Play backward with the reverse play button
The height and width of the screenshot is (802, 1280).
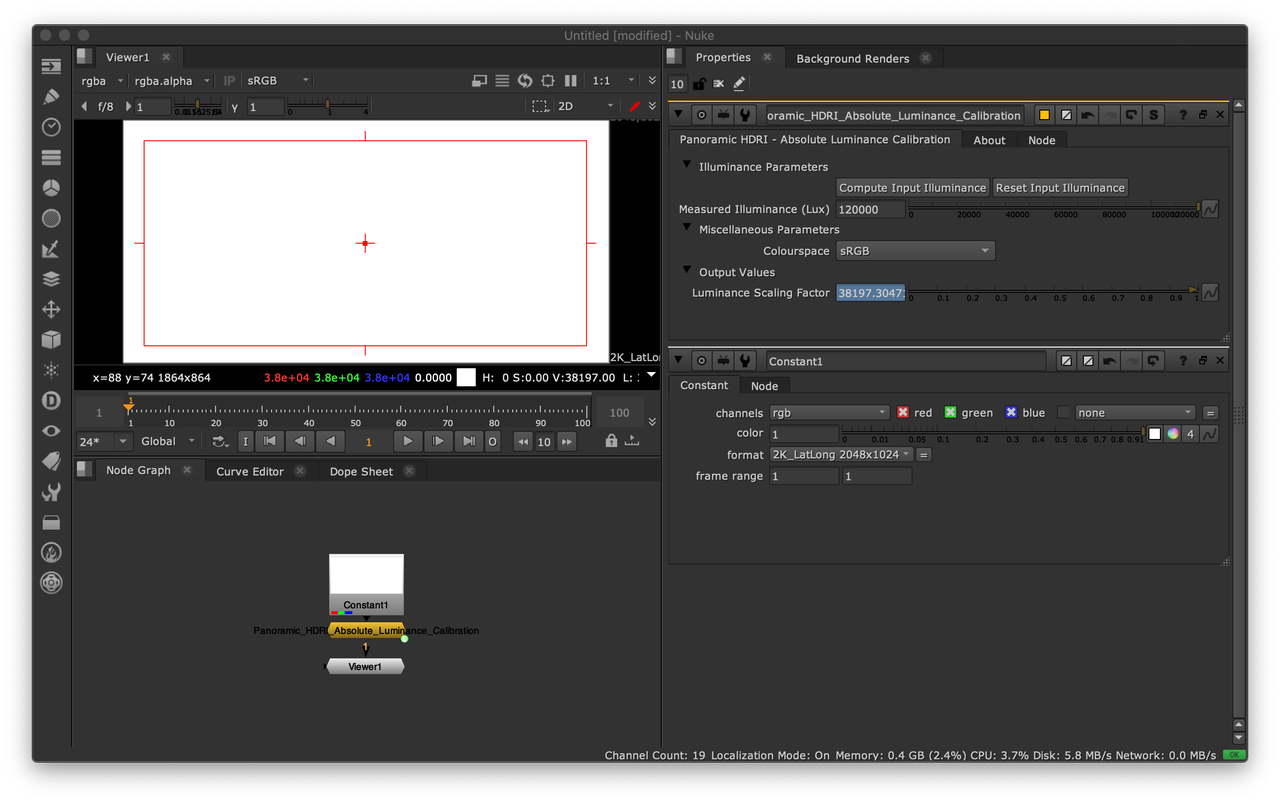(x=331, y=441)
